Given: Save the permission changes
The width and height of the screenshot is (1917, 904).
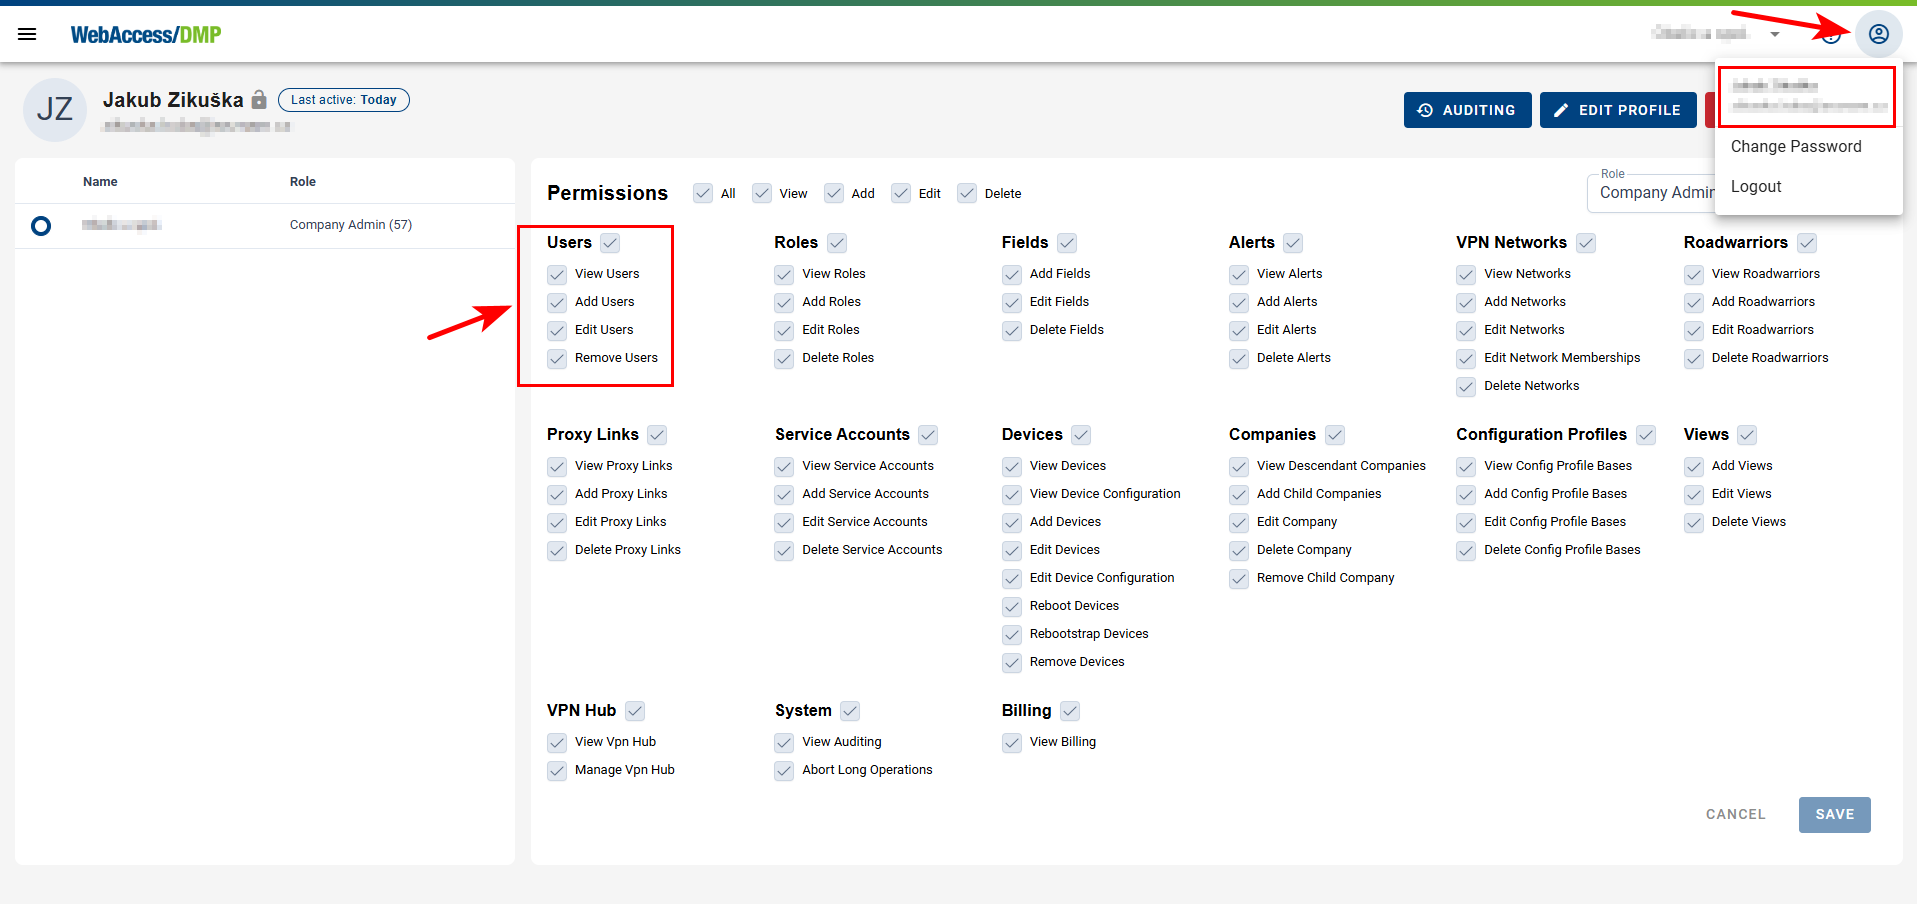Looking at the screenshot, I should [1833, 814].
